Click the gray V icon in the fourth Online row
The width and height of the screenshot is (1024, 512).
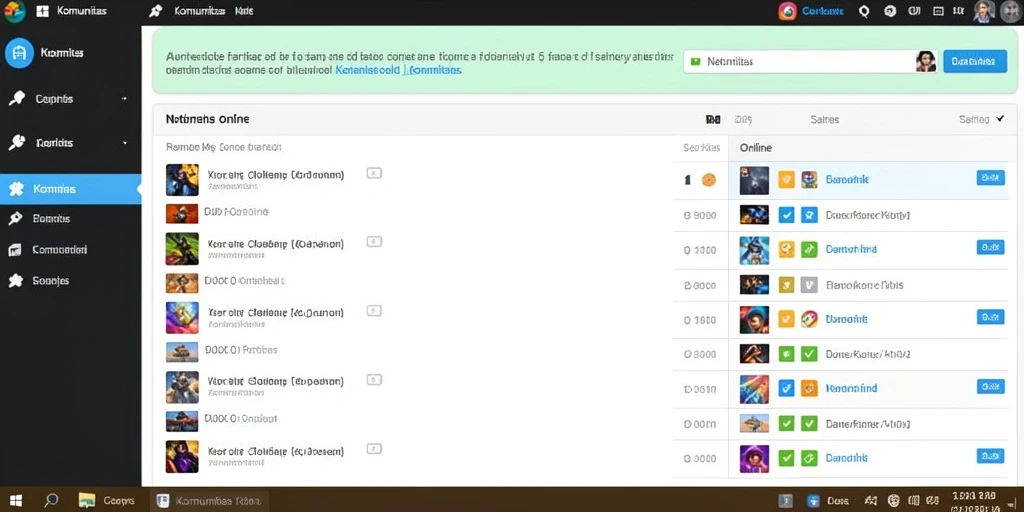click(809, 285)
